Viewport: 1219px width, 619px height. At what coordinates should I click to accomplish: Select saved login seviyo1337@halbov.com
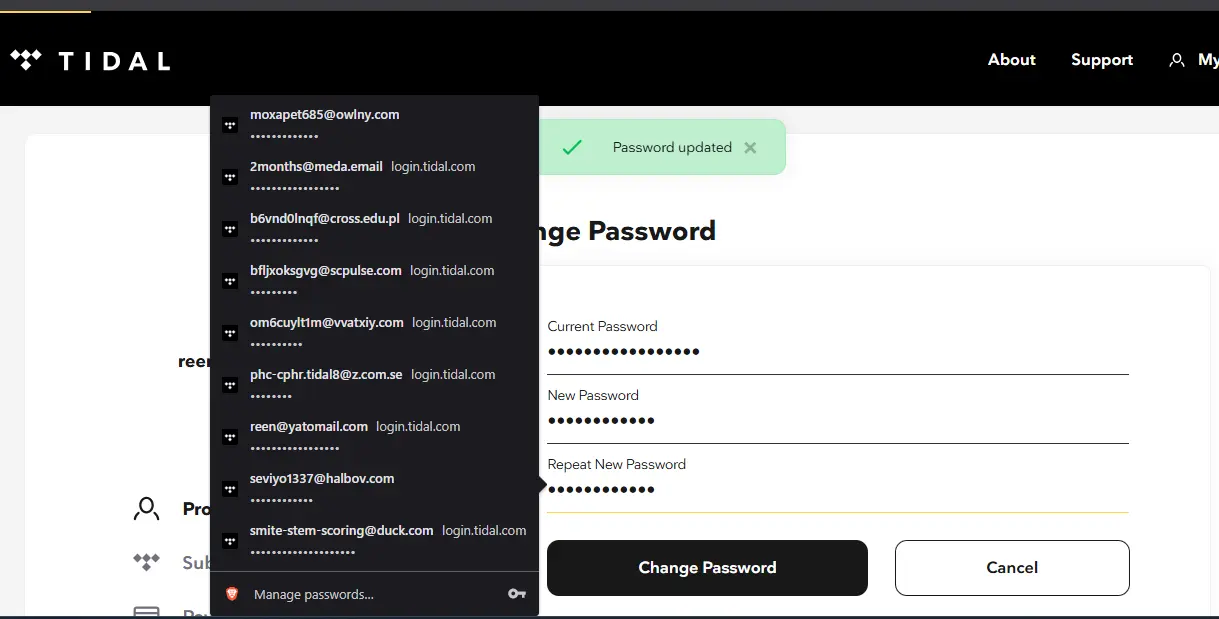pos(374,487)
